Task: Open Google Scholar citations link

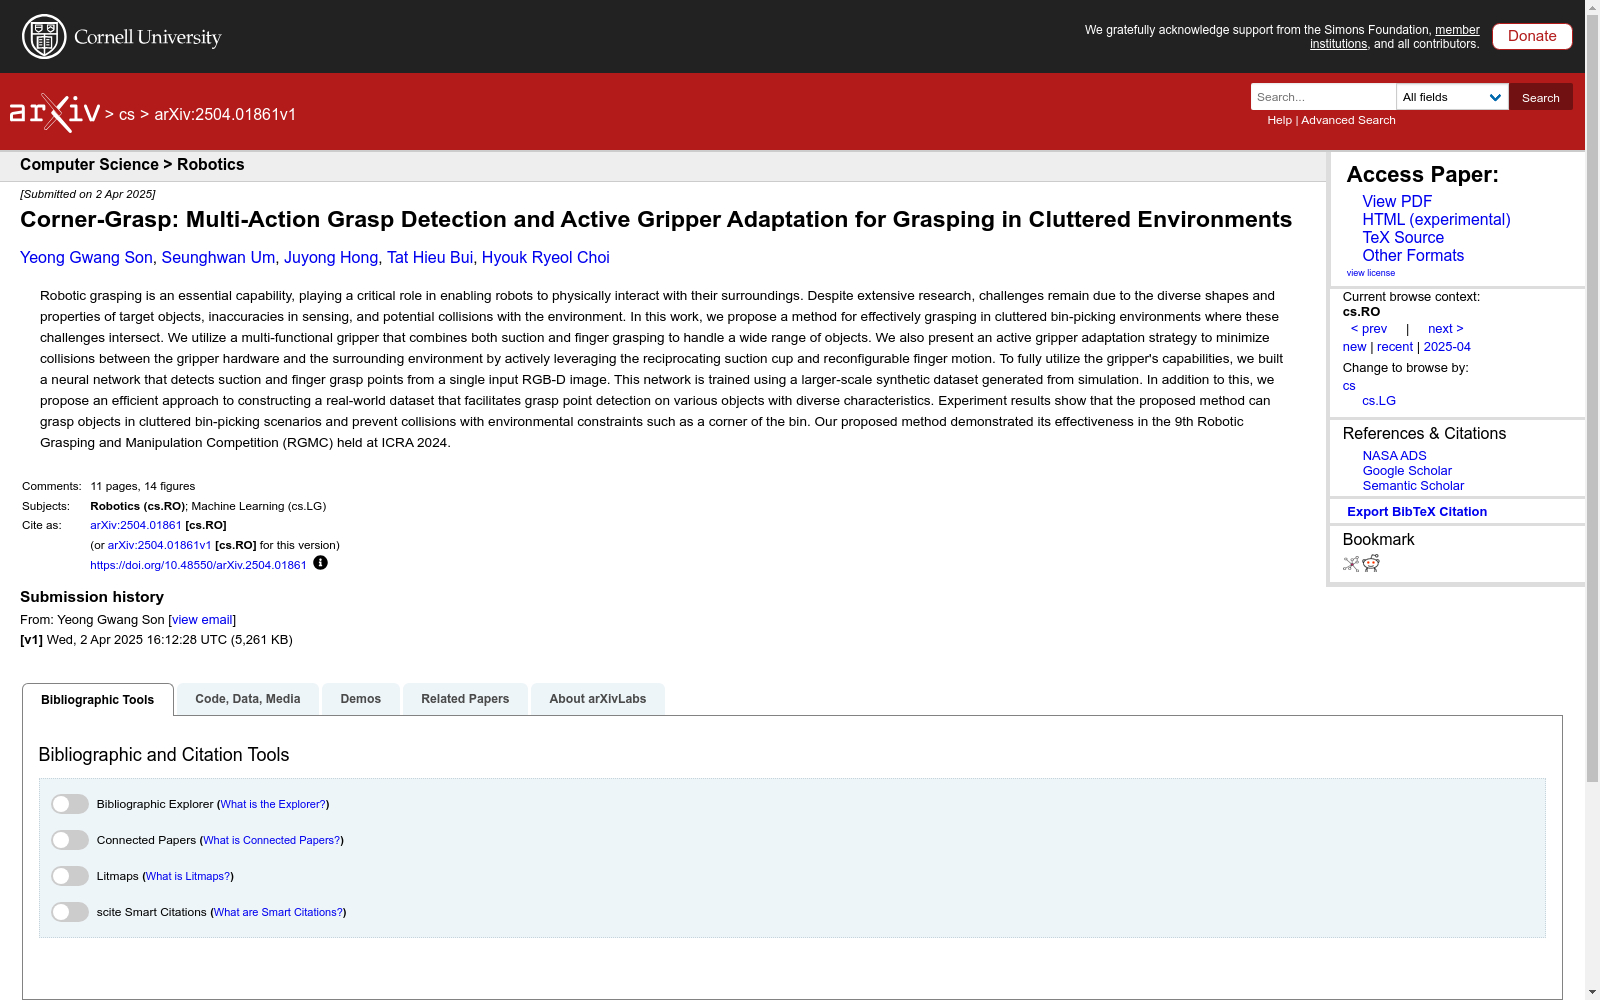Action: click(1407, 471)
